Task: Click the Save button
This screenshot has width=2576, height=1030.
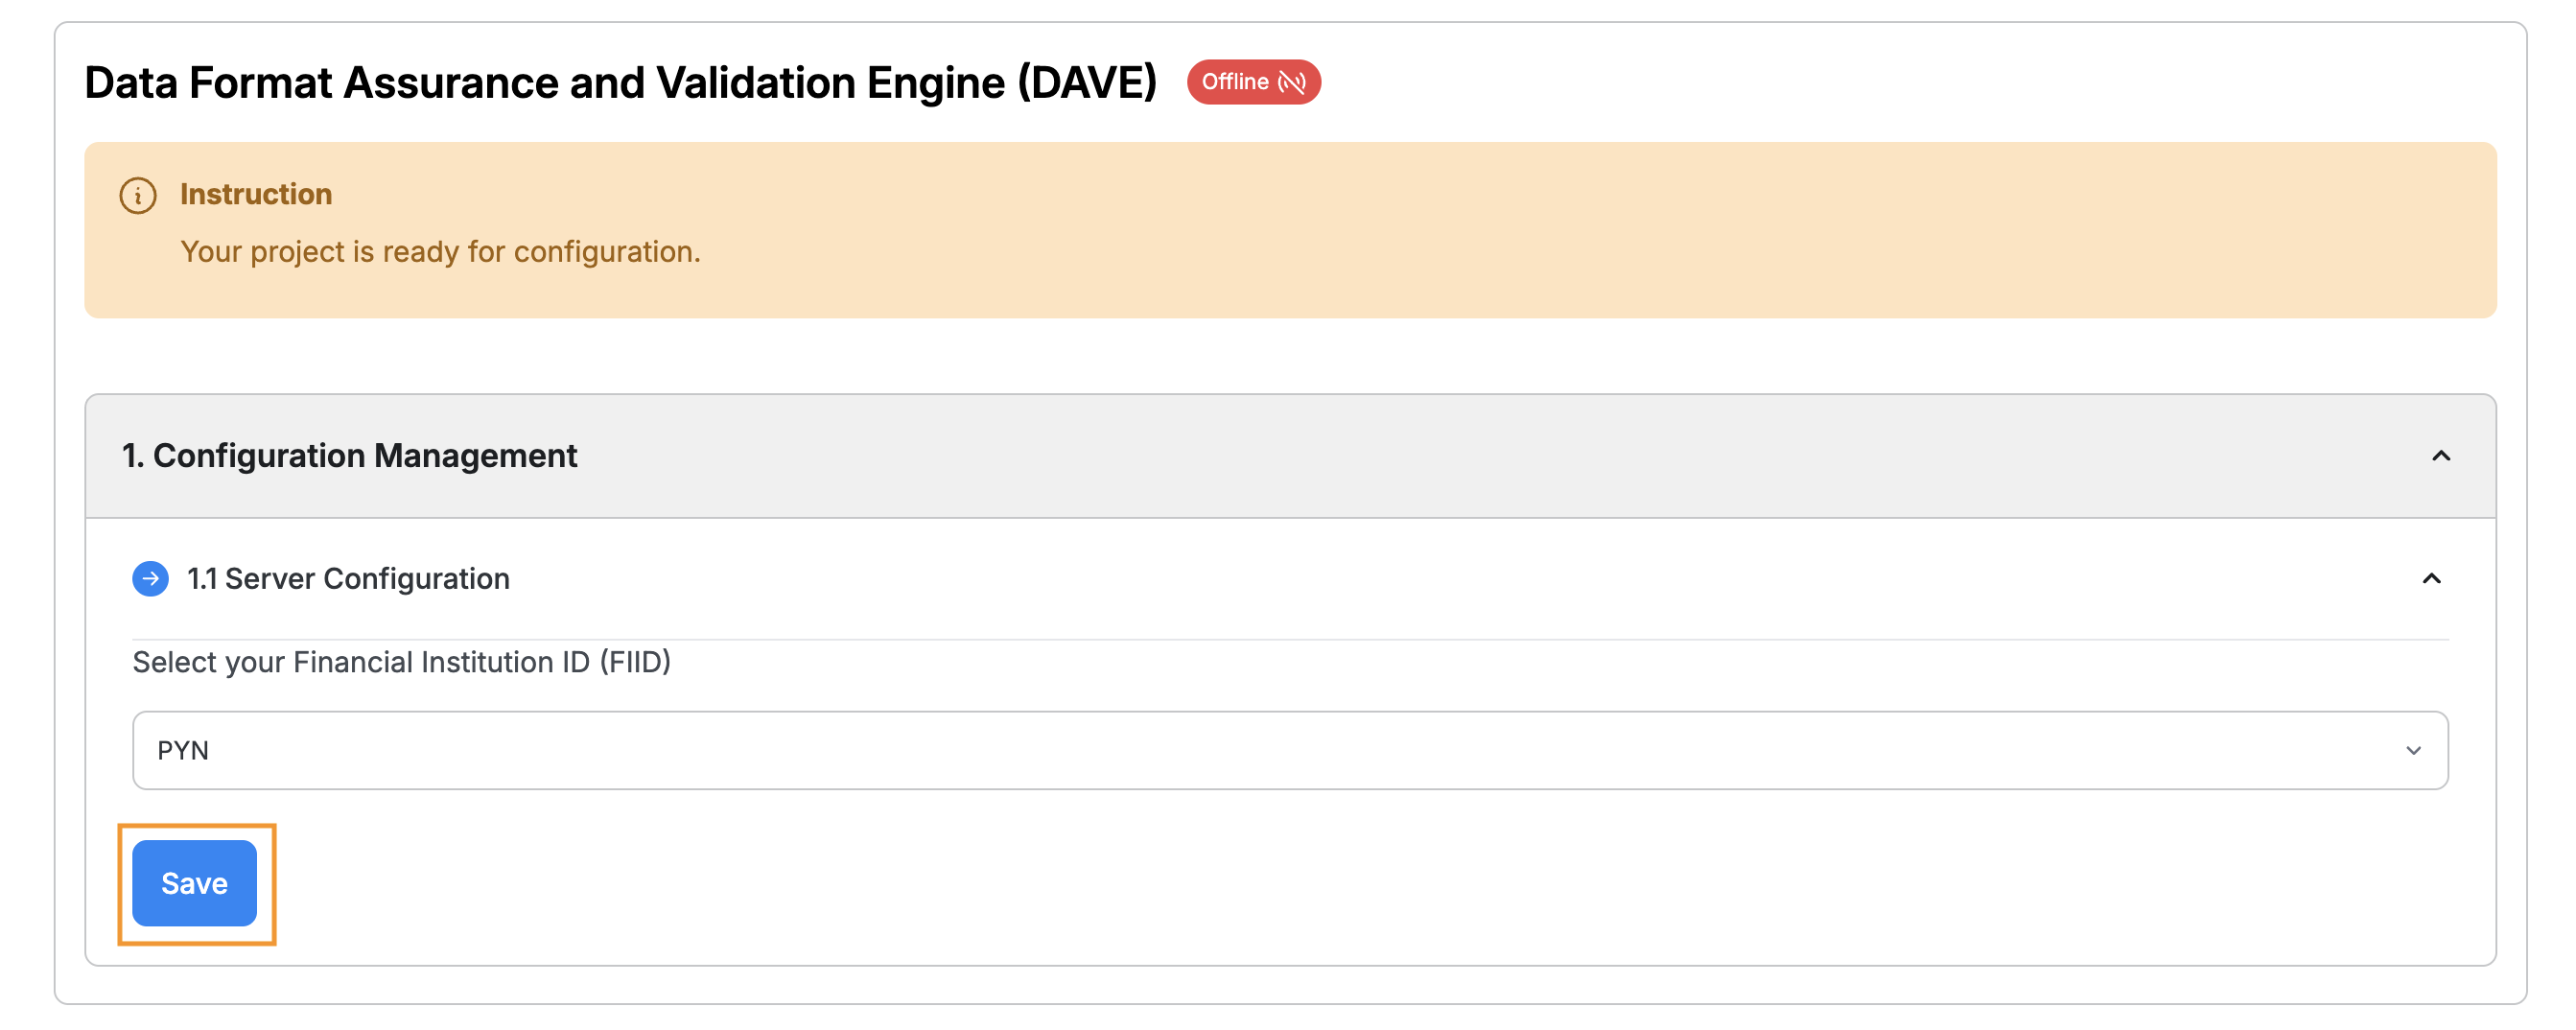Action: point(194,883)
